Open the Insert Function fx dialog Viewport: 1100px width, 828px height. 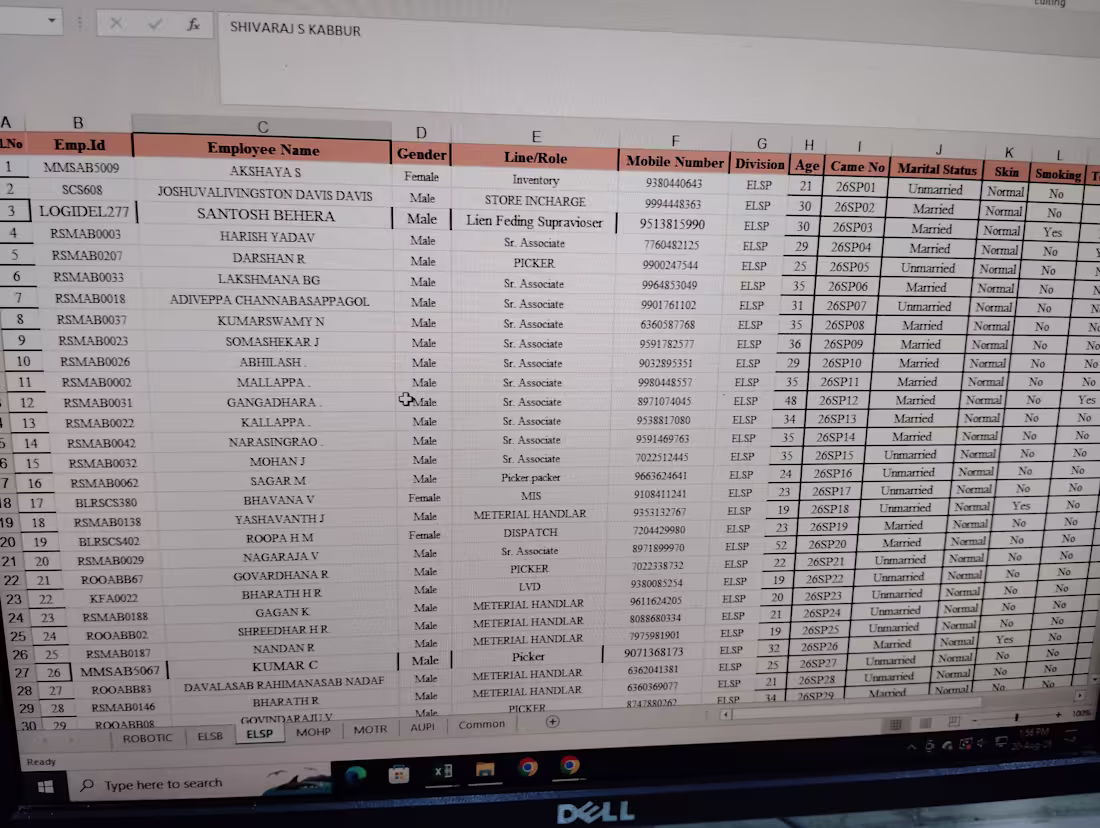pyautogui.click(x=193, y=25)
